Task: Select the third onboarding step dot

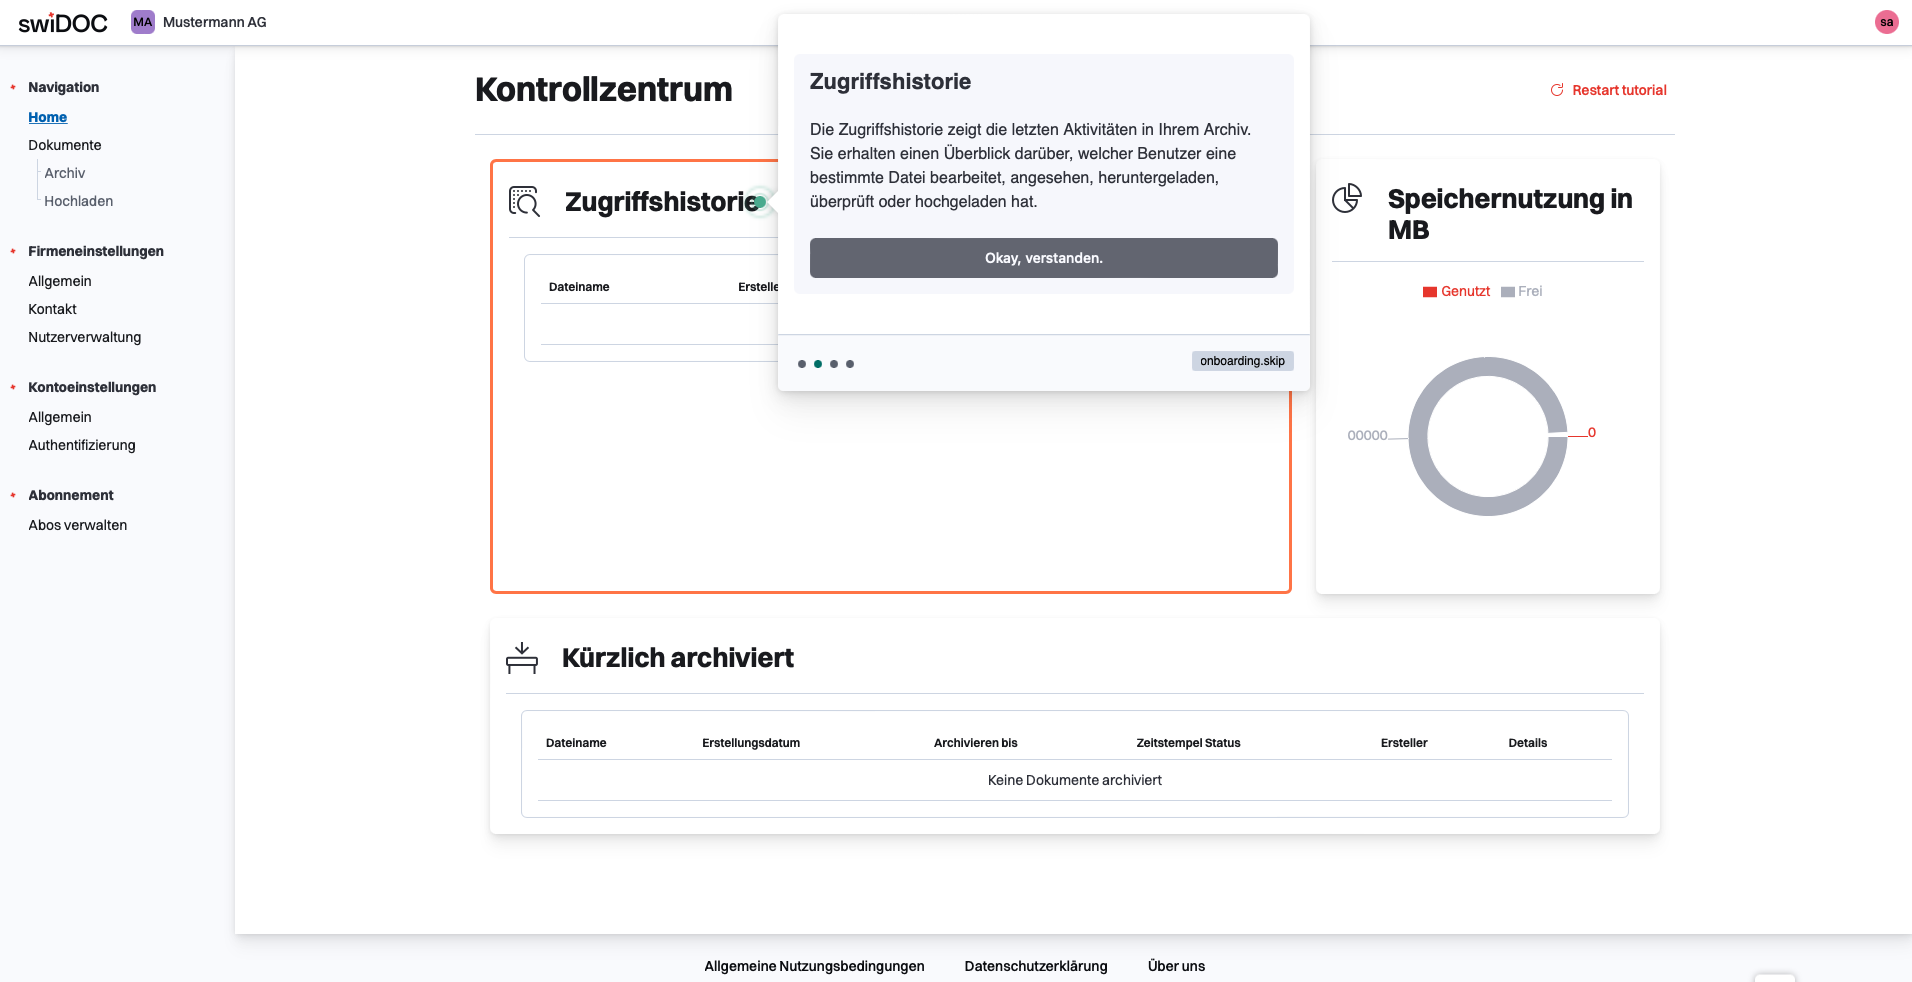Action: coord(834,364)
